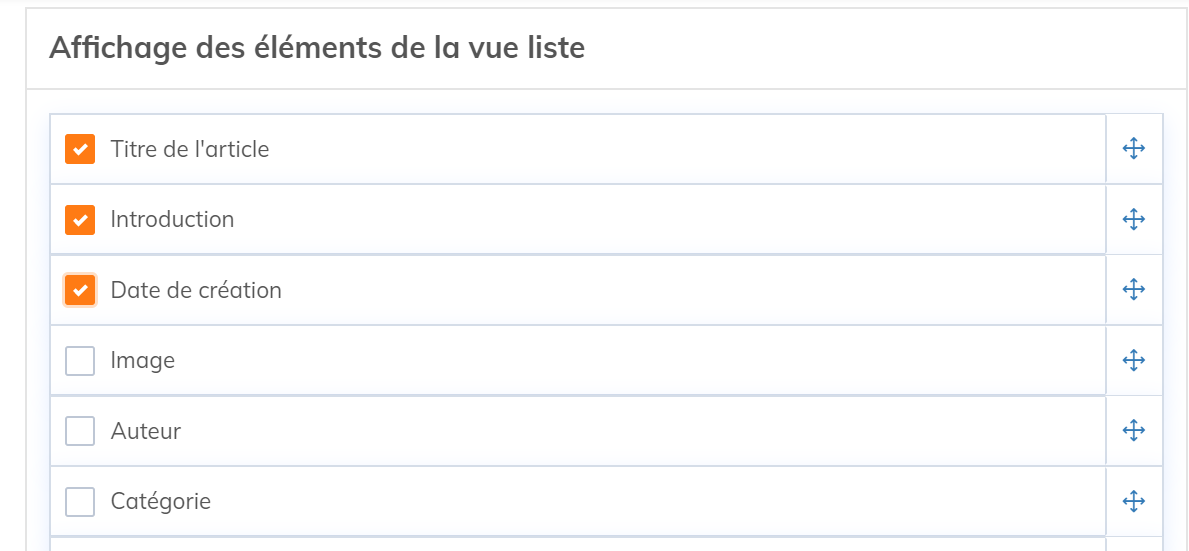
Task: Click the drag icon on the Introduction row
Action: [x=1133, y=219]
